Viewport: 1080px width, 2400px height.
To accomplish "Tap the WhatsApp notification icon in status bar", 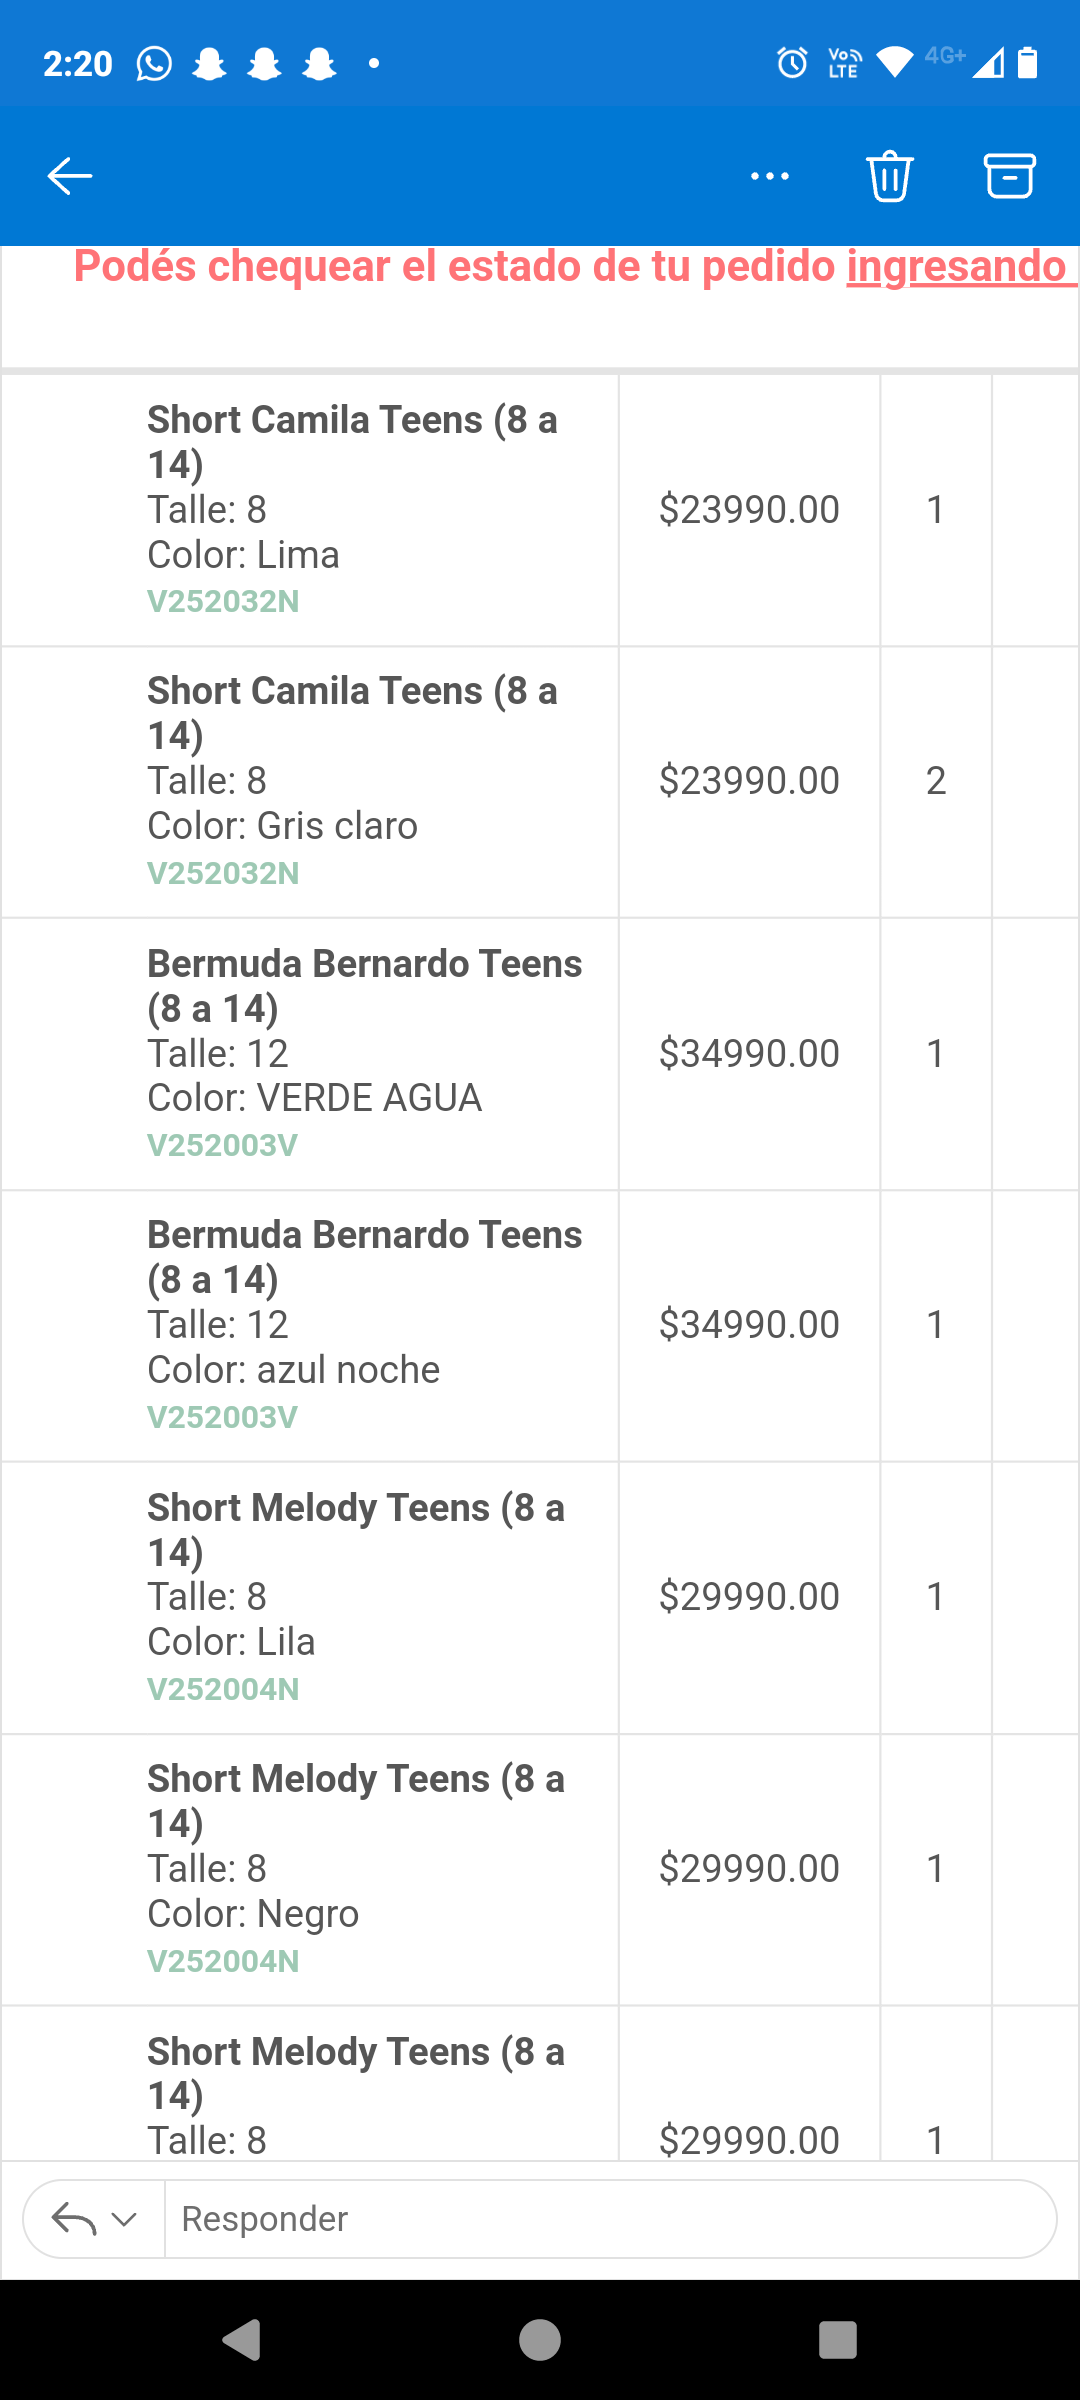I will point(154,64).
